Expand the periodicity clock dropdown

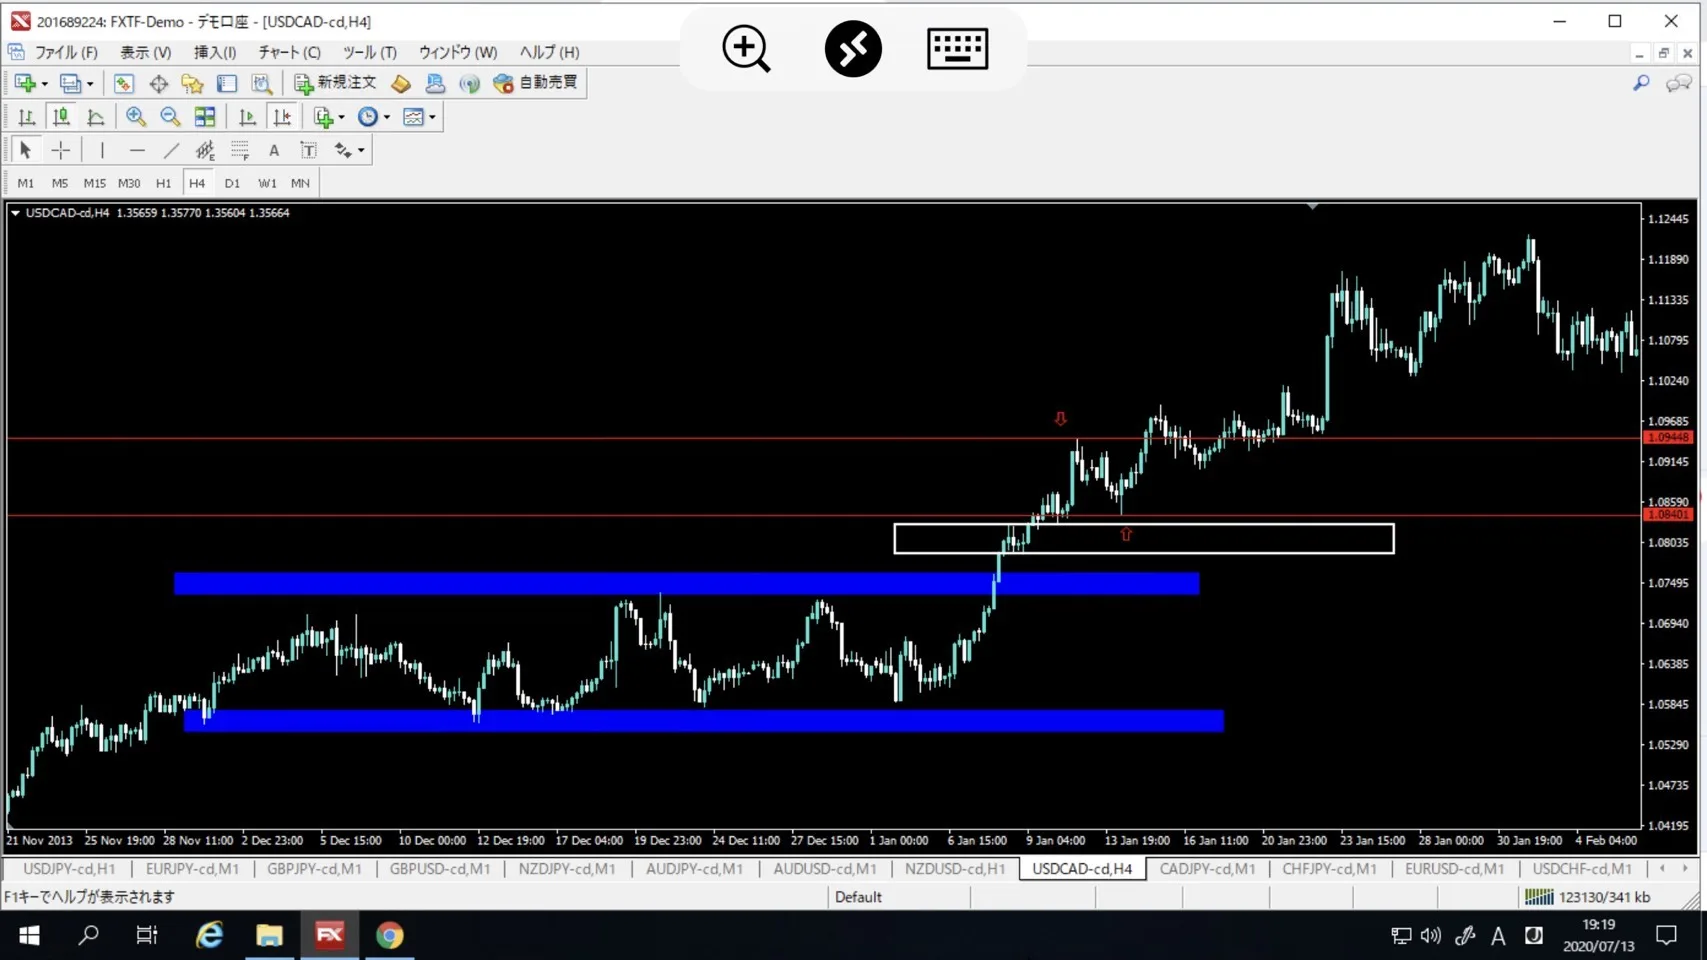click(387, 117)
